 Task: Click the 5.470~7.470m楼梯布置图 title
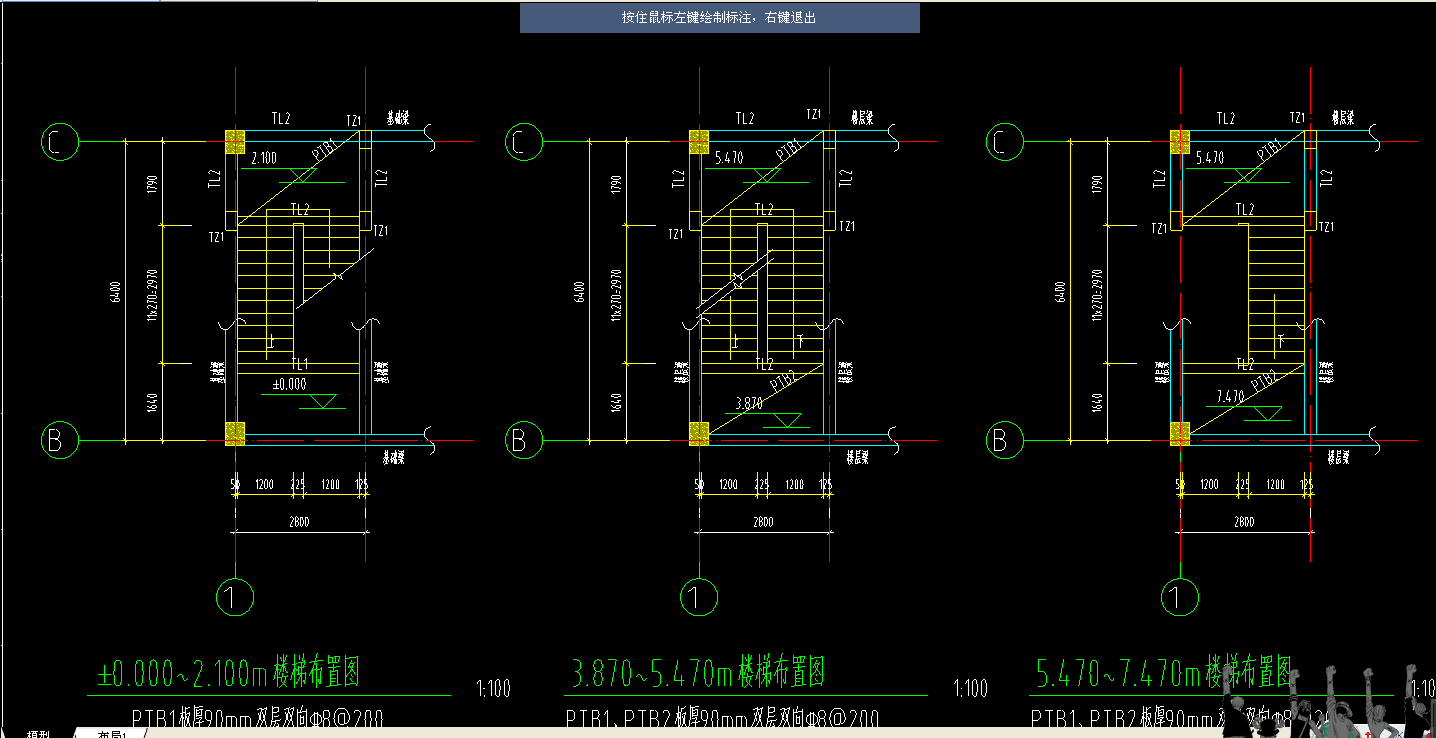[1163, 673]
